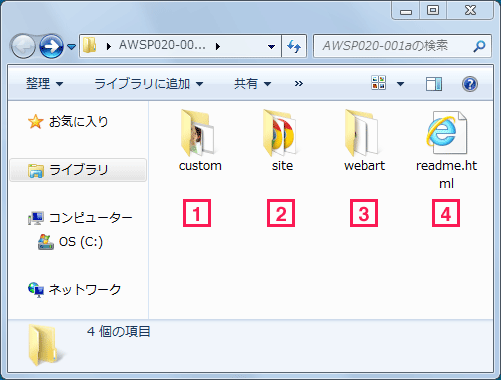The width and height of the screenshot is (501, 380).
Task: Click the folder thumbnail in details pane
Action: tap(46, 345)
